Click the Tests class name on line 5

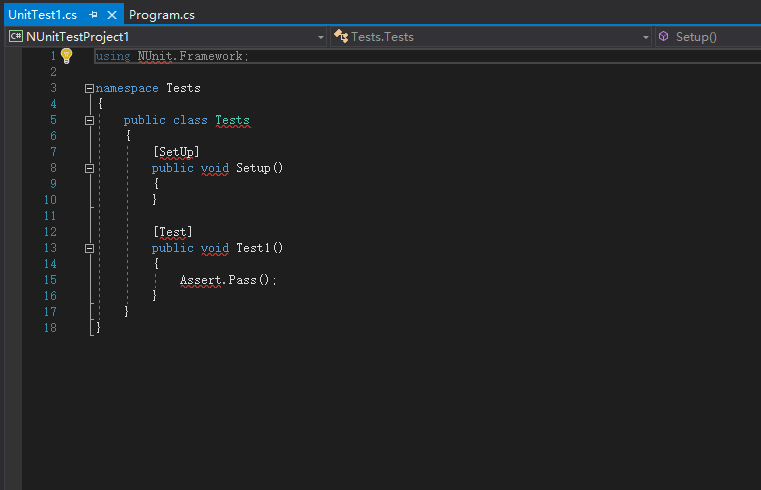tap(232, 120)
